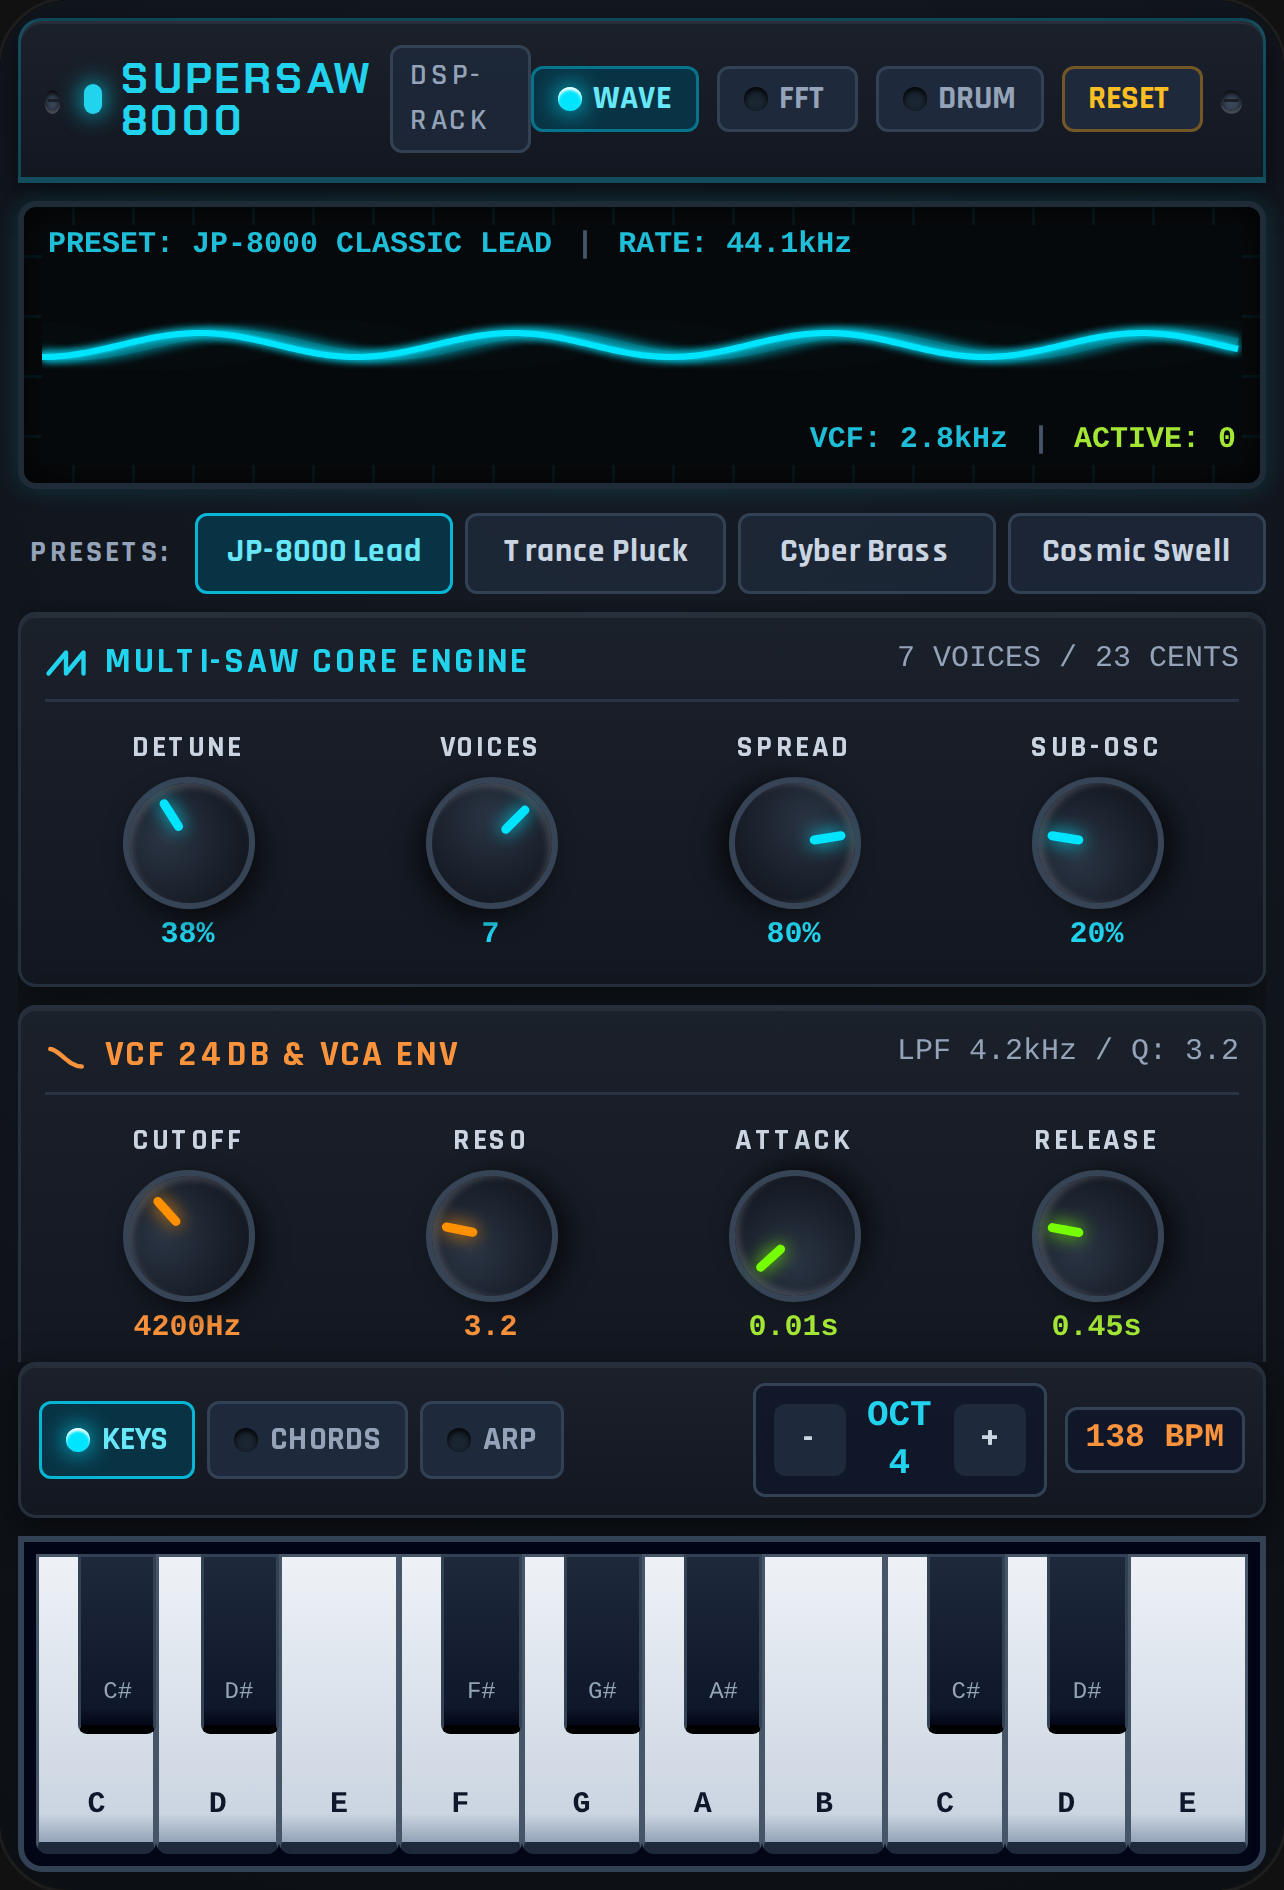This screenshot has width=1284, height=1890.
Task: Click the SUB-OSC knob
Action: pyautogui.click(x=1098, y=843)
